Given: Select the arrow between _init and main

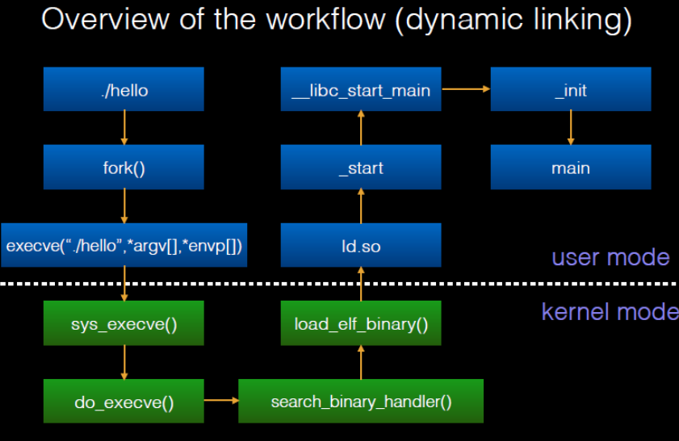Looking at the screenshot, I should pyautogui.click(x=570, y=128).
